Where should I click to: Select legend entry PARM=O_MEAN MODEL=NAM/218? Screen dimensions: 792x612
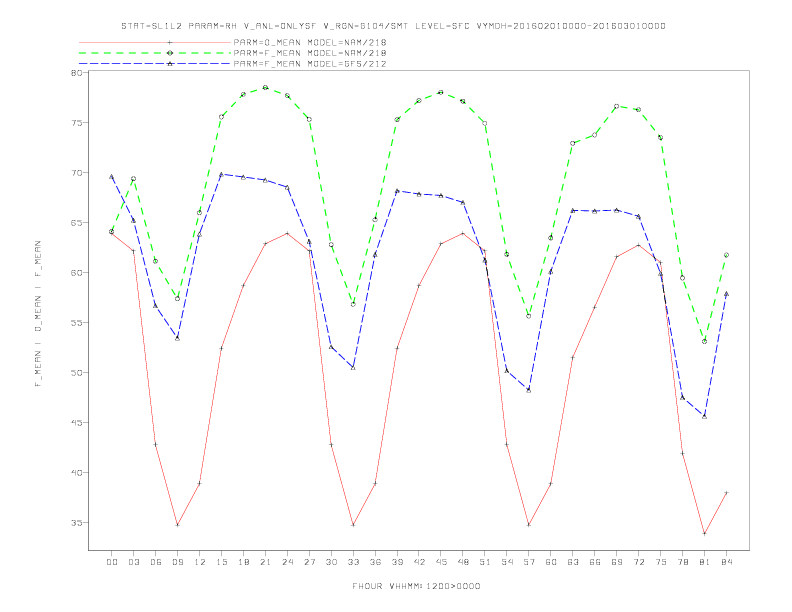point(310,42)
